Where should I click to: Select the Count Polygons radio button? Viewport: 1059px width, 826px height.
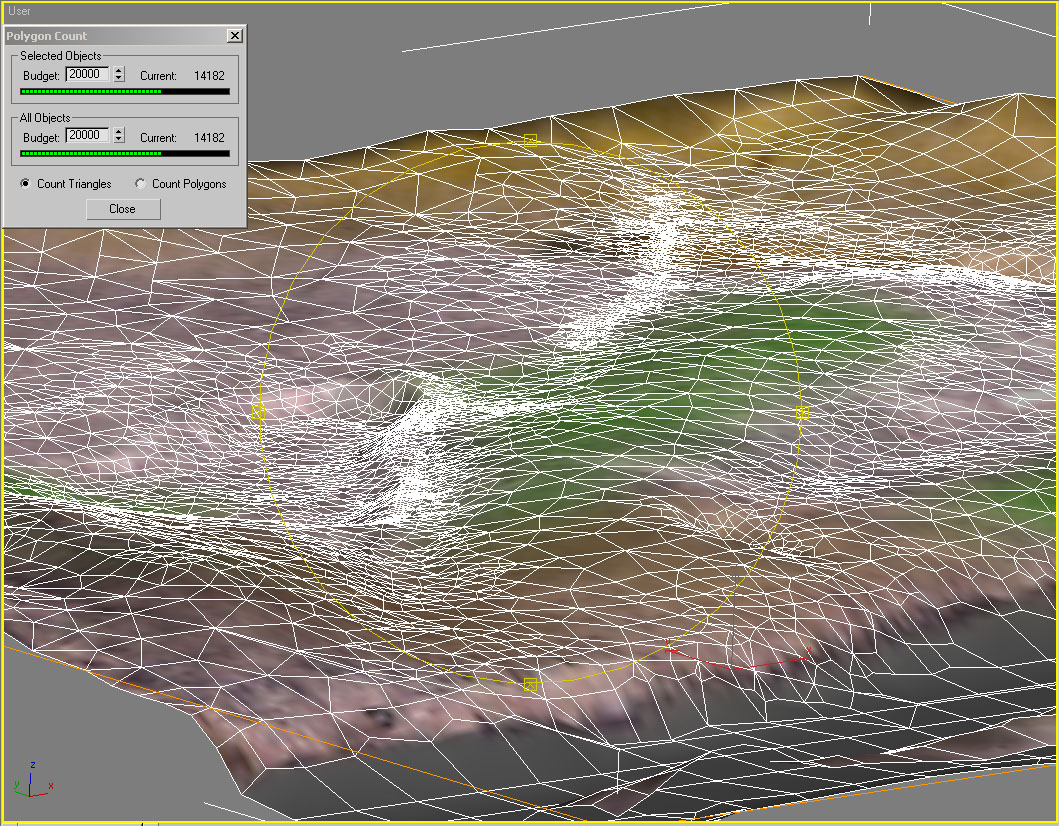pyautogui.click(x=140, y=184)
